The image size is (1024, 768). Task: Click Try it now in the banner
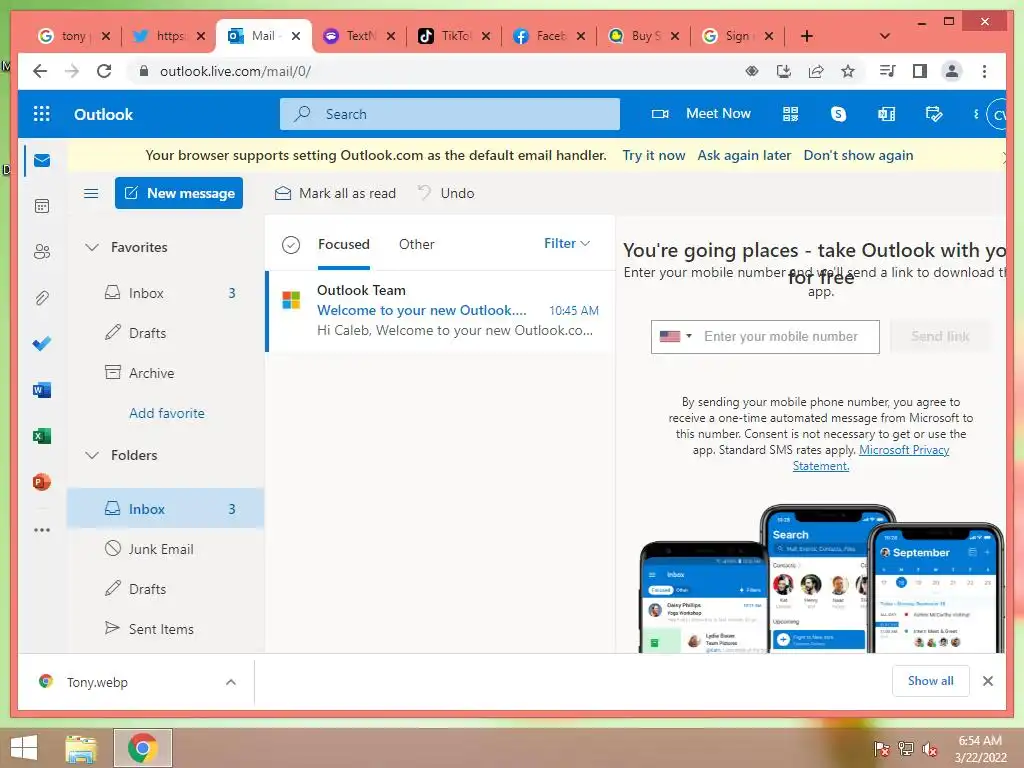tap(653, 155)
